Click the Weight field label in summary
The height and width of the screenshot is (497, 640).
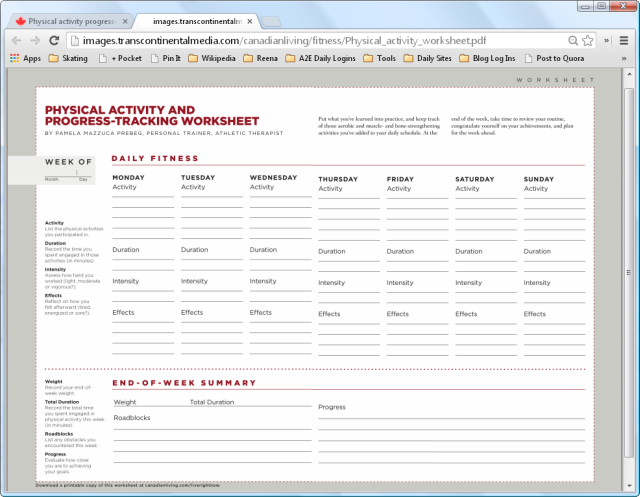[125, 402]
